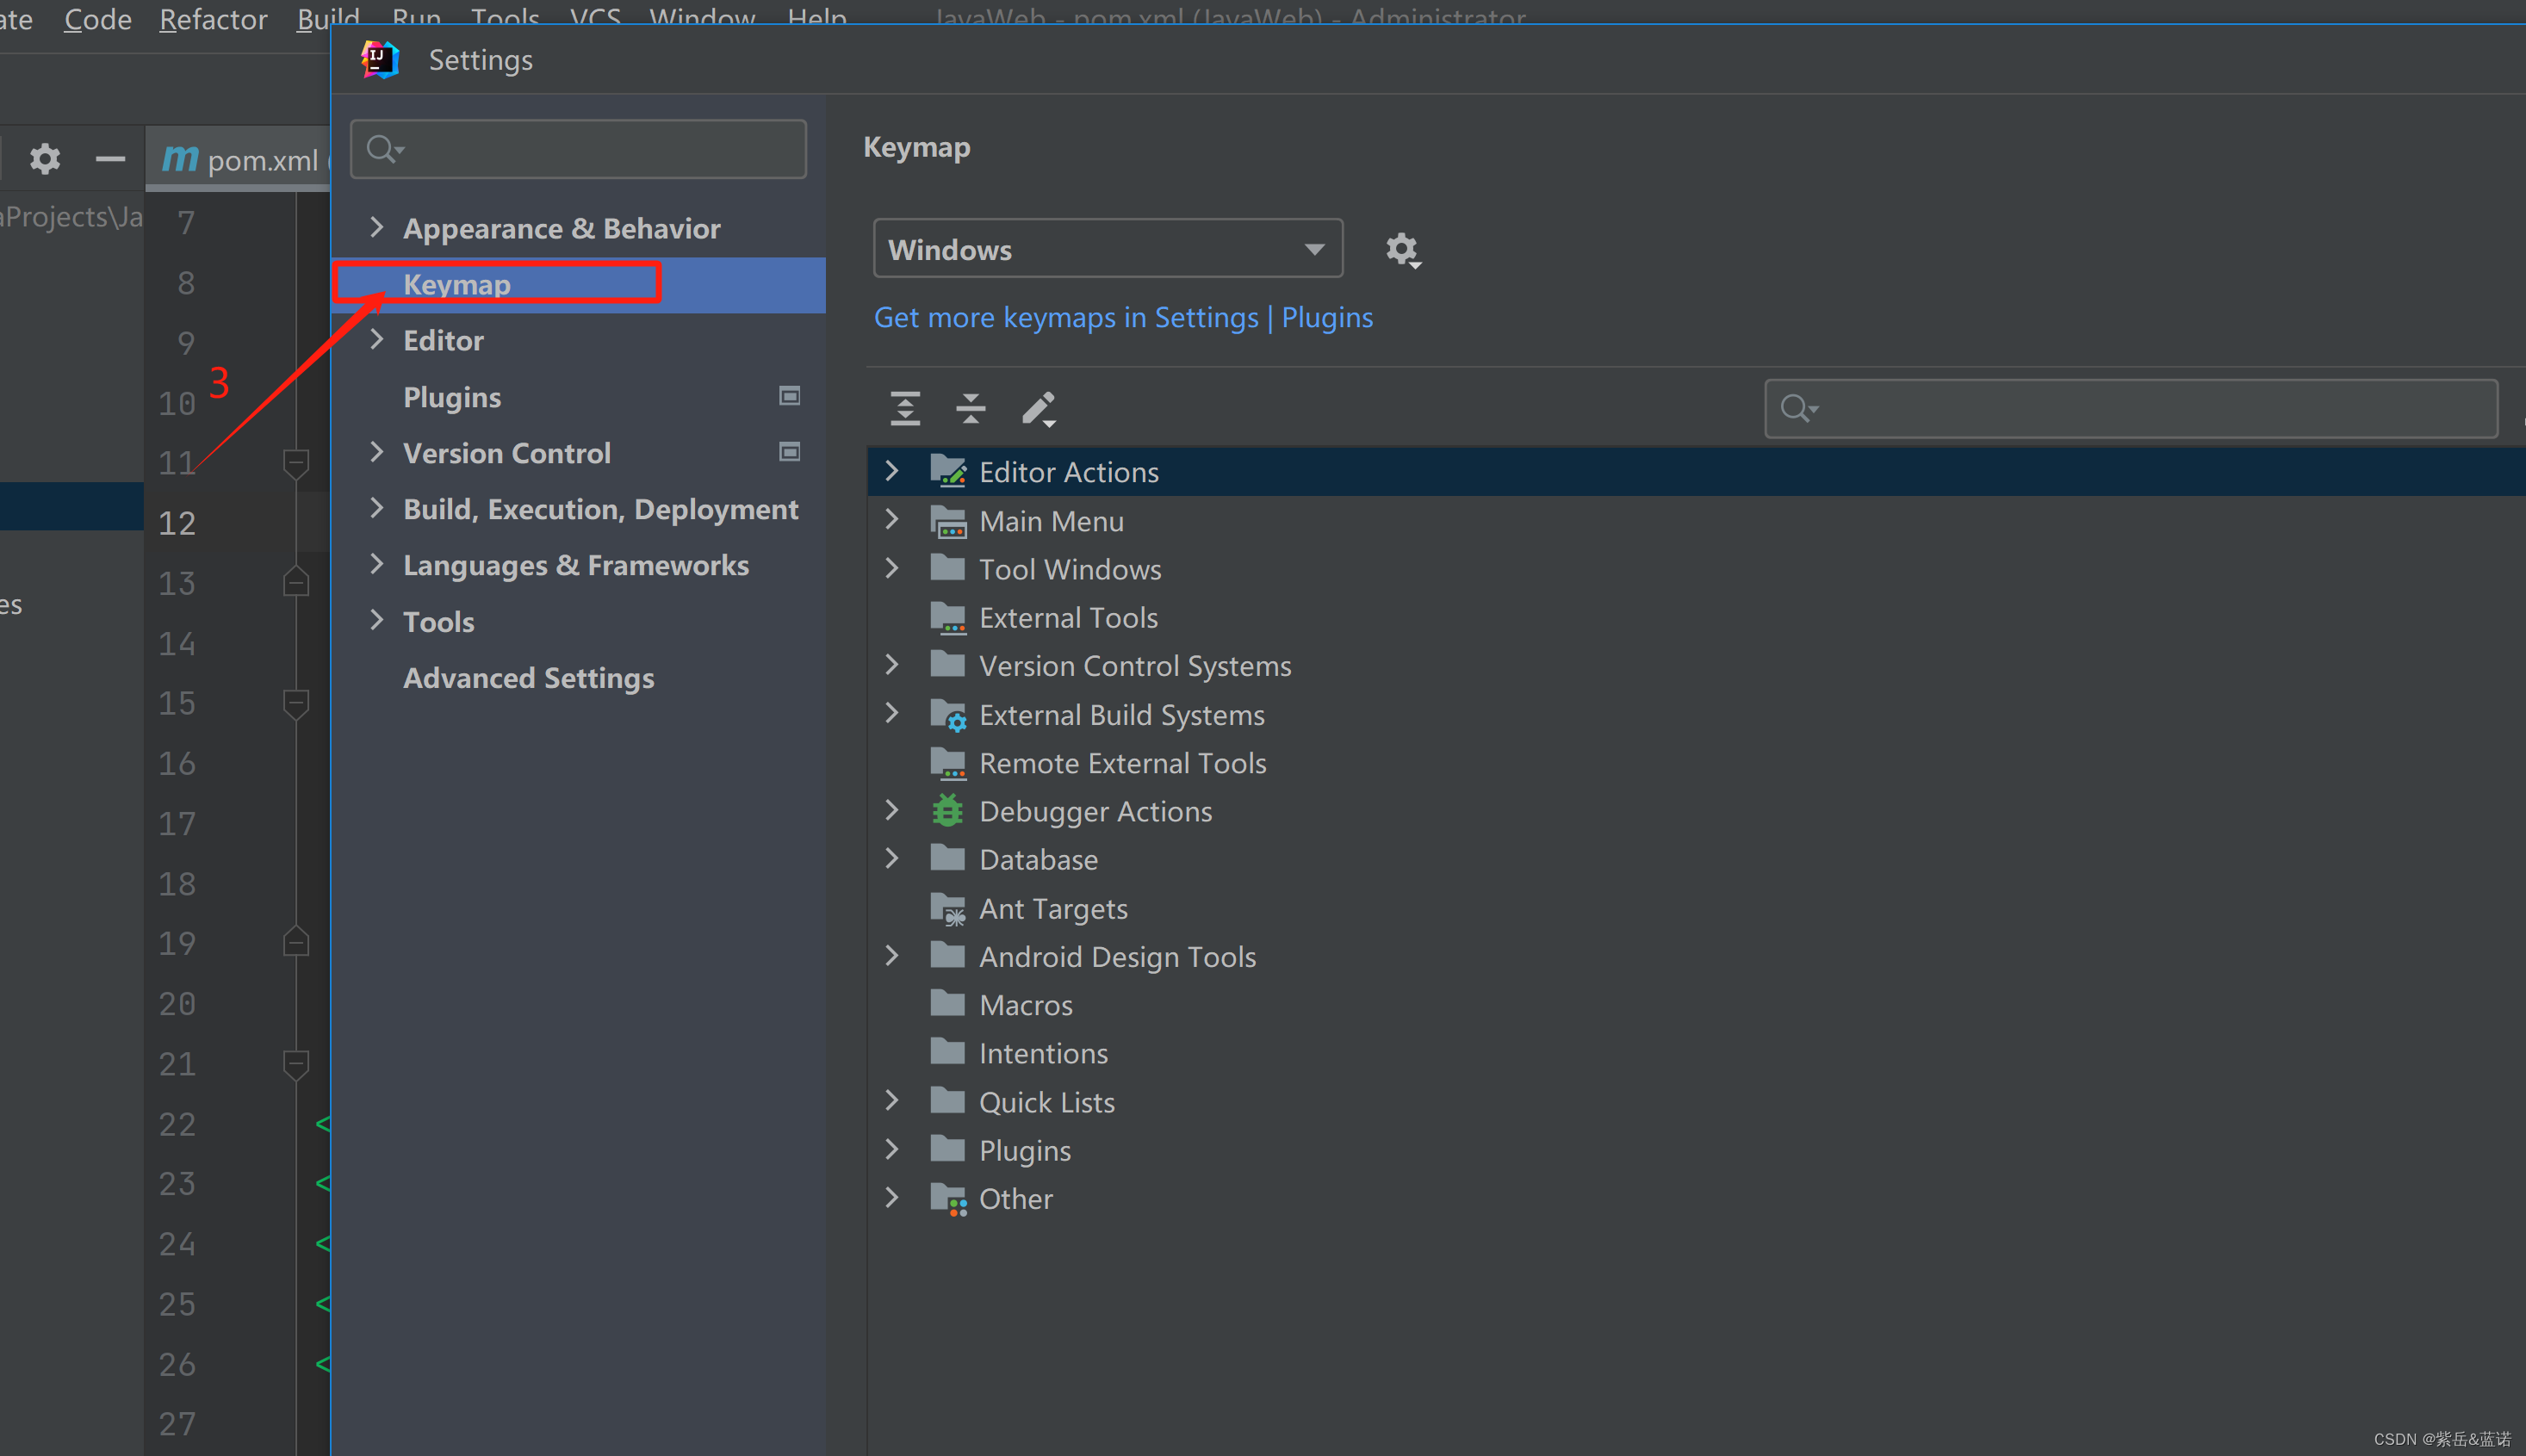This screenshot has height=1456, width=2526.
Task: Open keymap gear options next to Windows dropdown
Action: [x=1402, y=250]
